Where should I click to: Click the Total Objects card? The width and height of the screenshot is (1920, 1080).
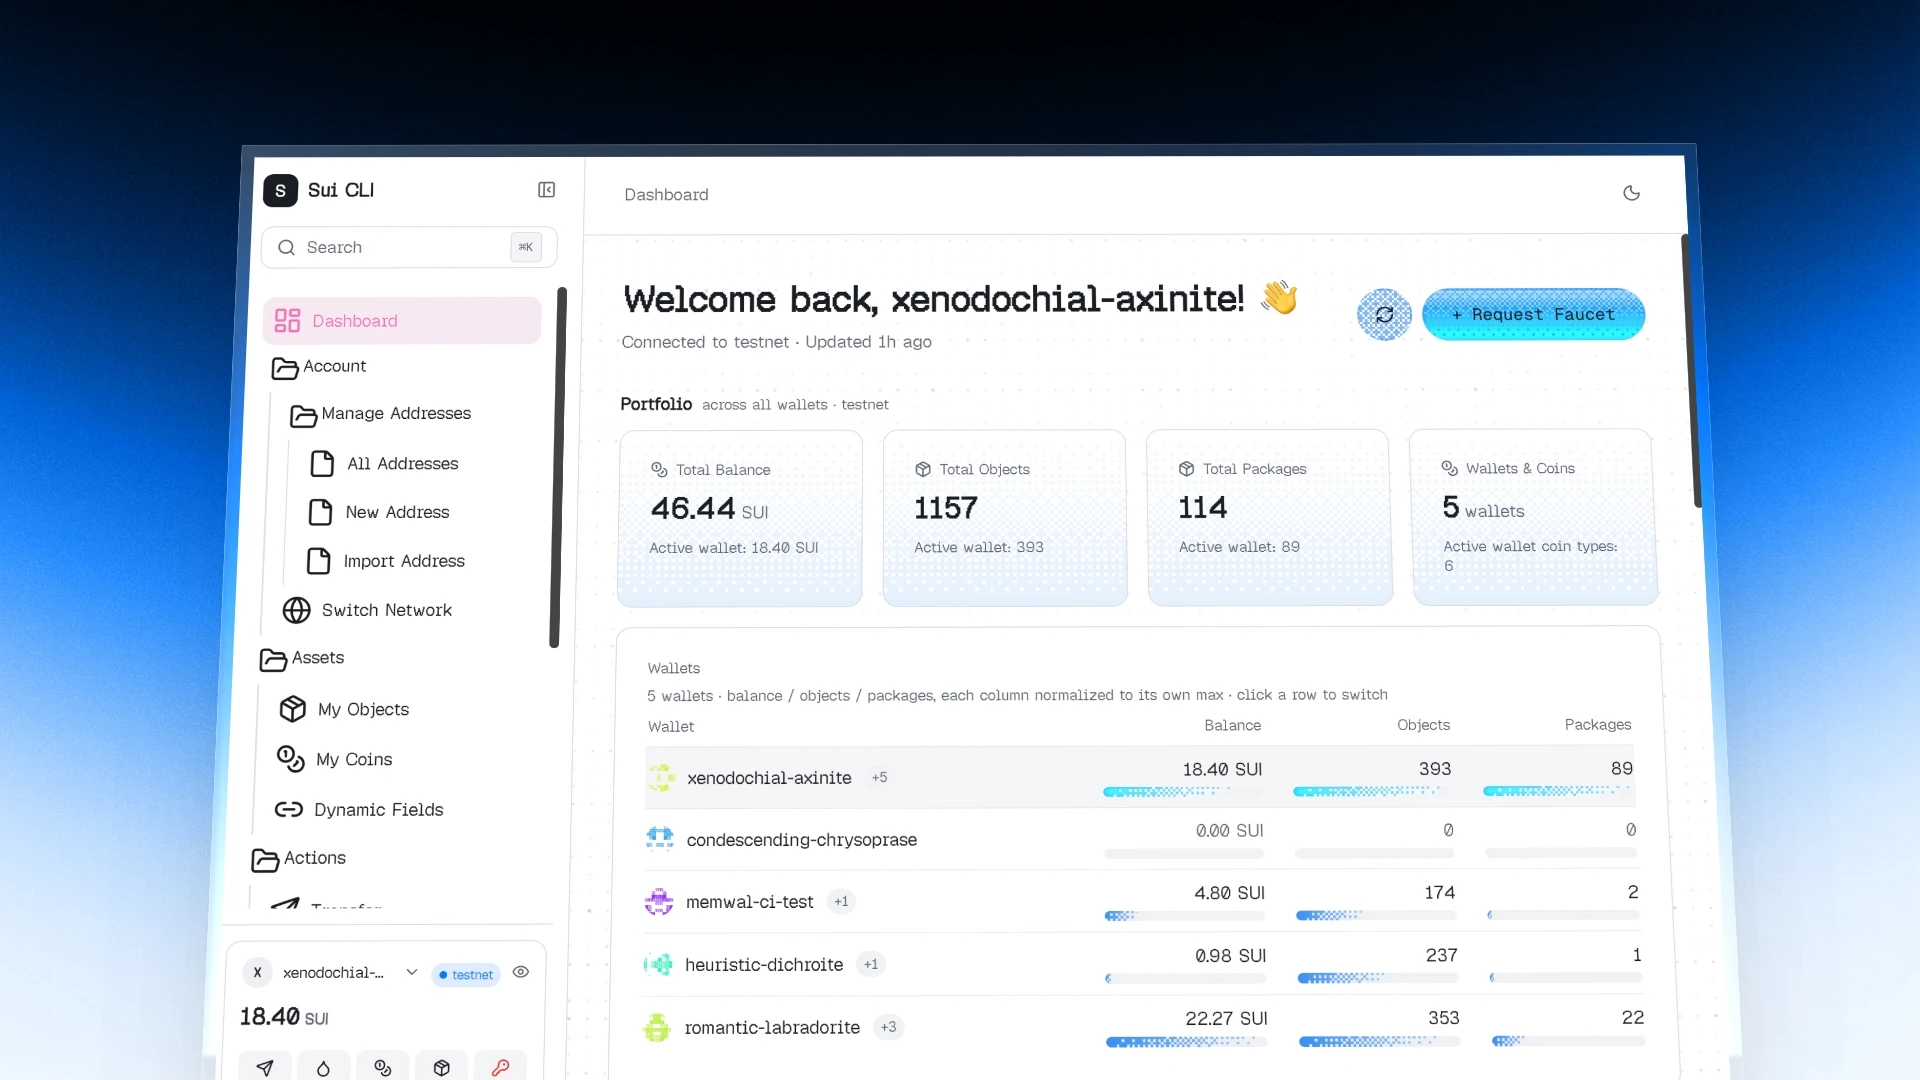(1005, 518)
